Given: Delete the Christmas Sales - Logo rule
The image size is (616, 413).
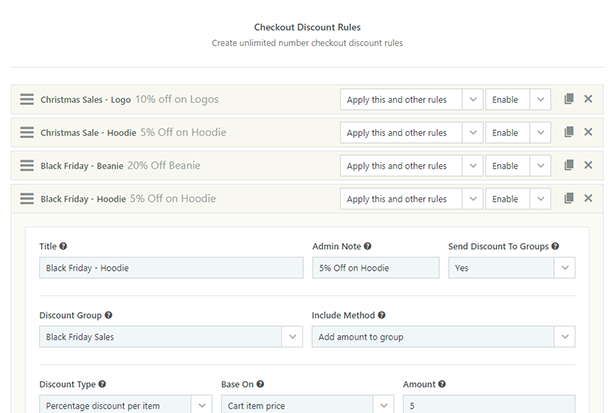Looking at the screenshot, I should 588,99.
